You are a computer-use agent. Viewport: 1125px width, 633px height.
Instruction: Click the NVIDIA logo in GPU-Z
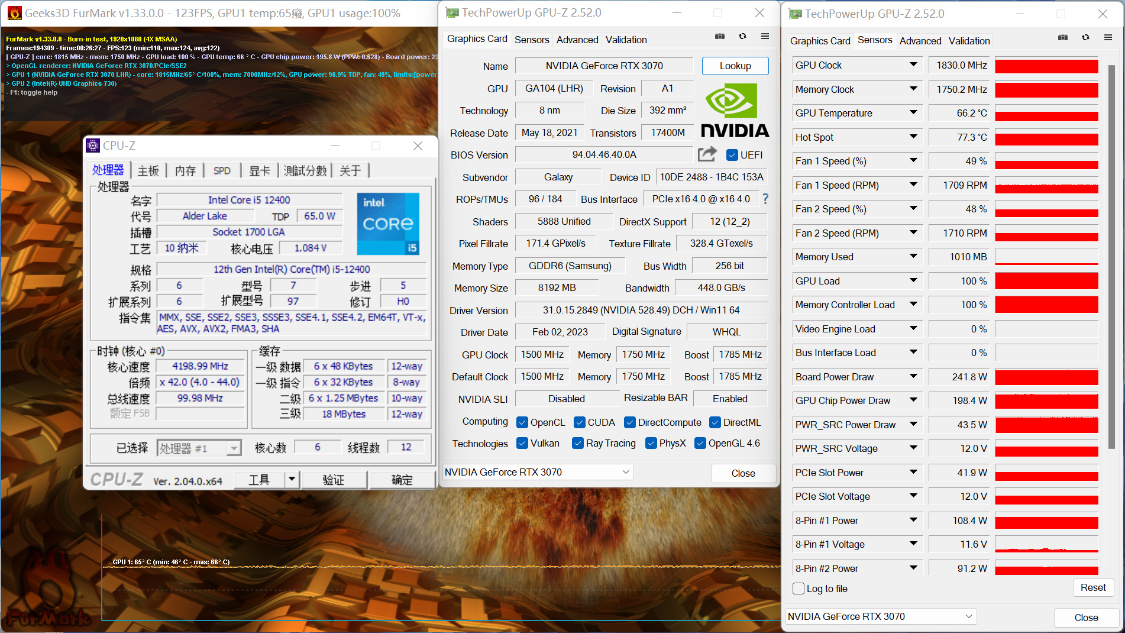click(735, 111)
